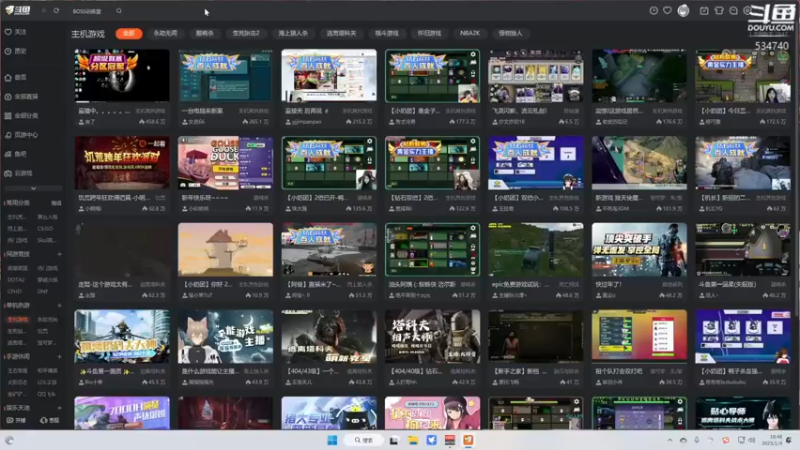Click the stream title 一台电脑来断案
800x450 pixels.
point(202,111)
